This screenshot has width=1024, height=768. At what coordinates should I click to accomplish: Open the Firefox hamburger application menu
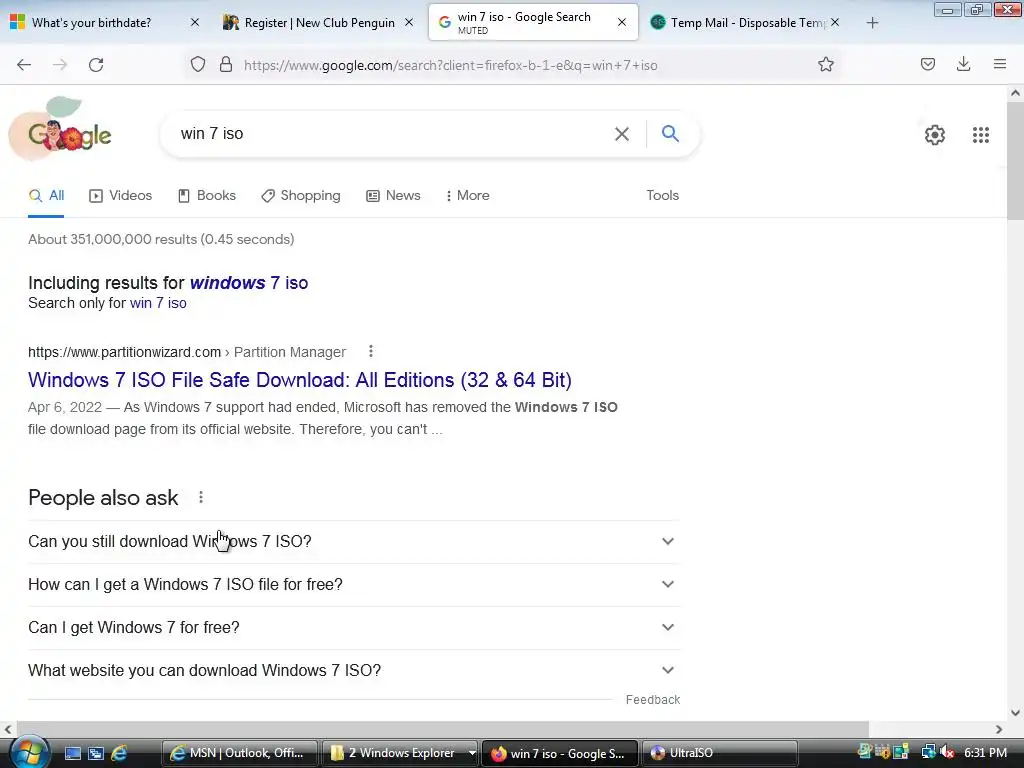click(1000, 64)
